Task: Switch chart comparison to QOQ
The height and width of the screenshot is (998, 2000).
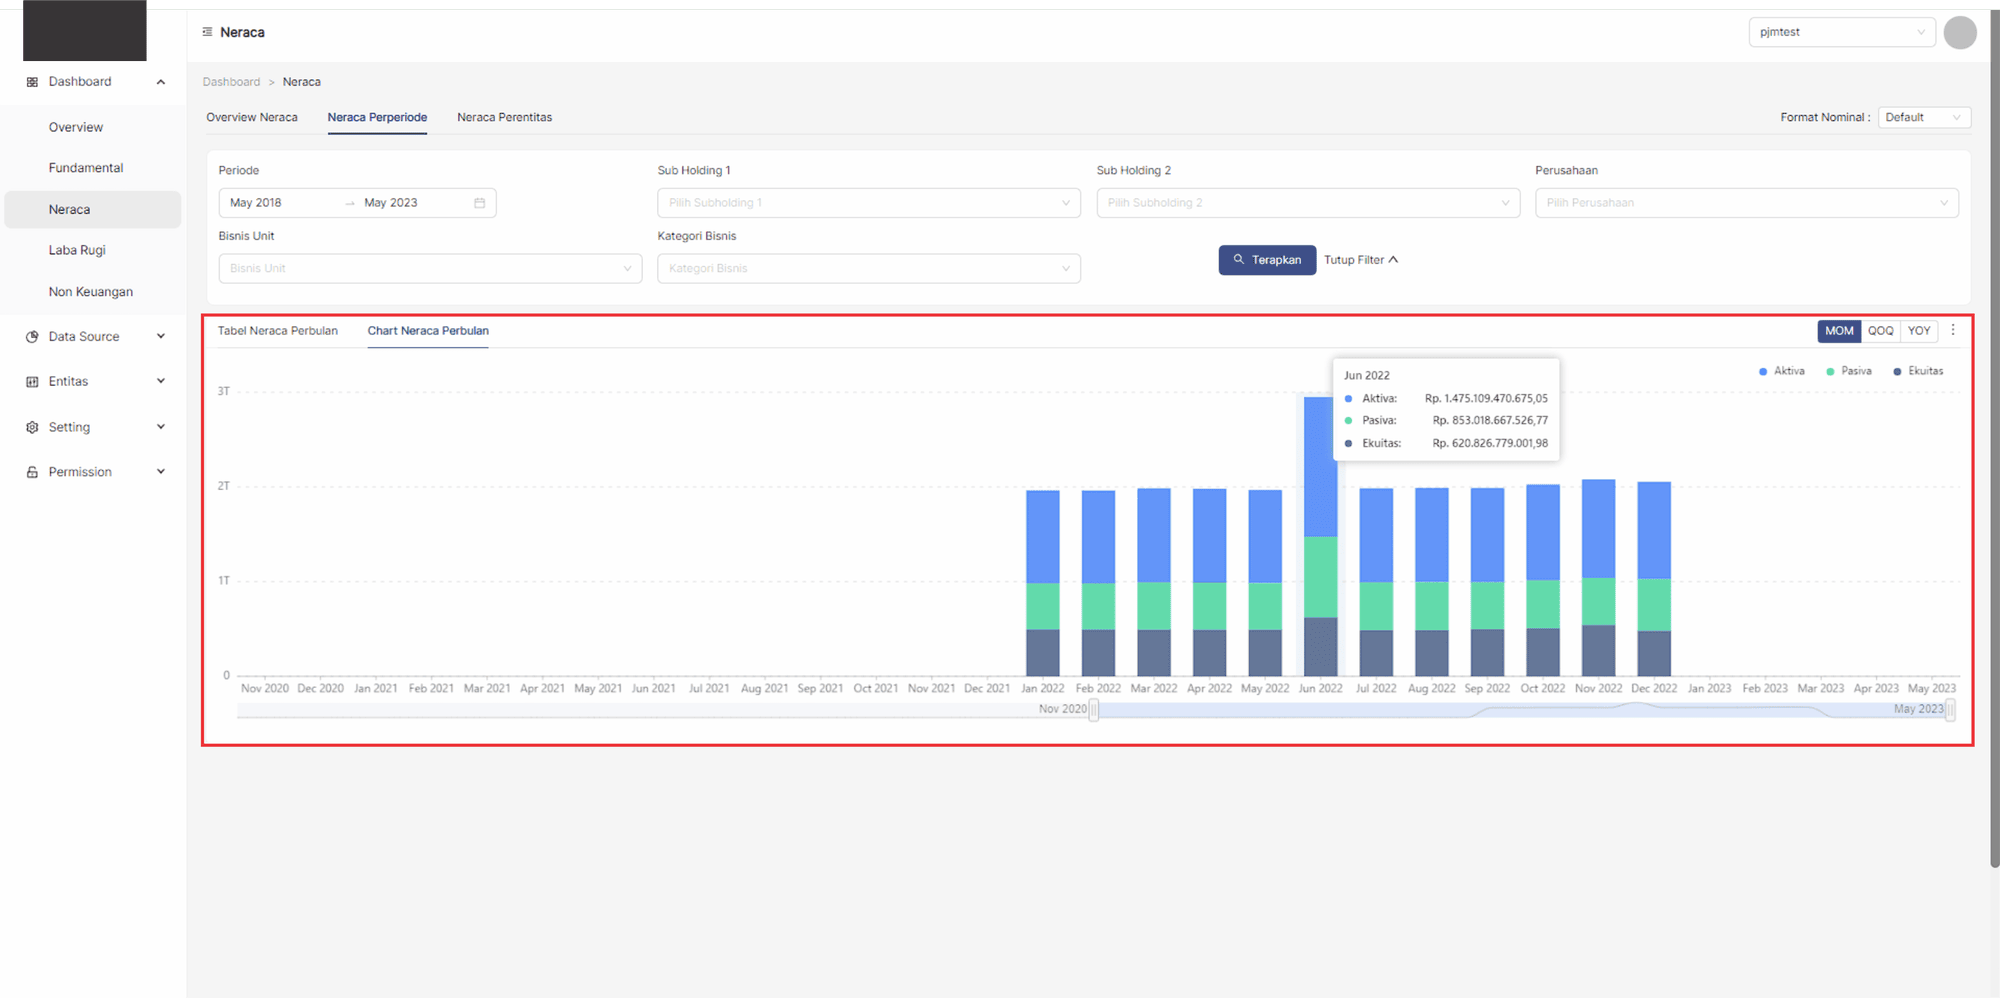Action: tap(1880, 331)
